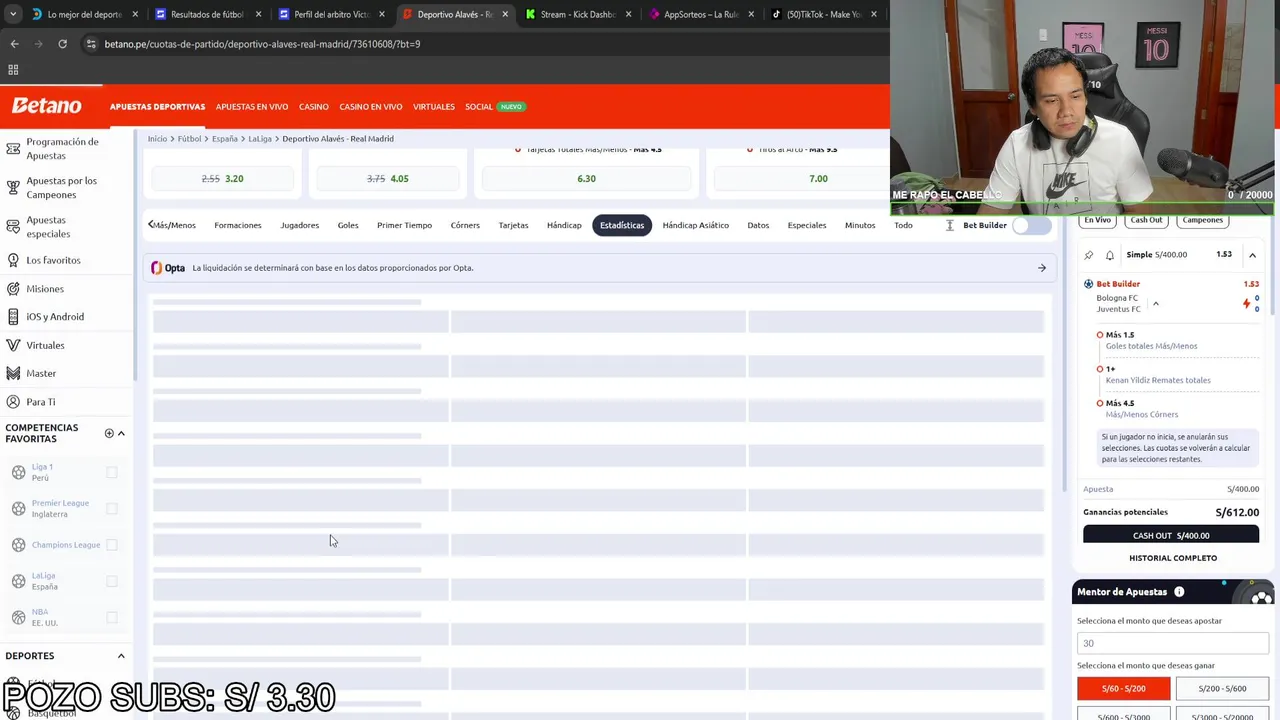Pin the bet slip with the pin icon
Screen dimensions: 1280x720
point(1089,255)
